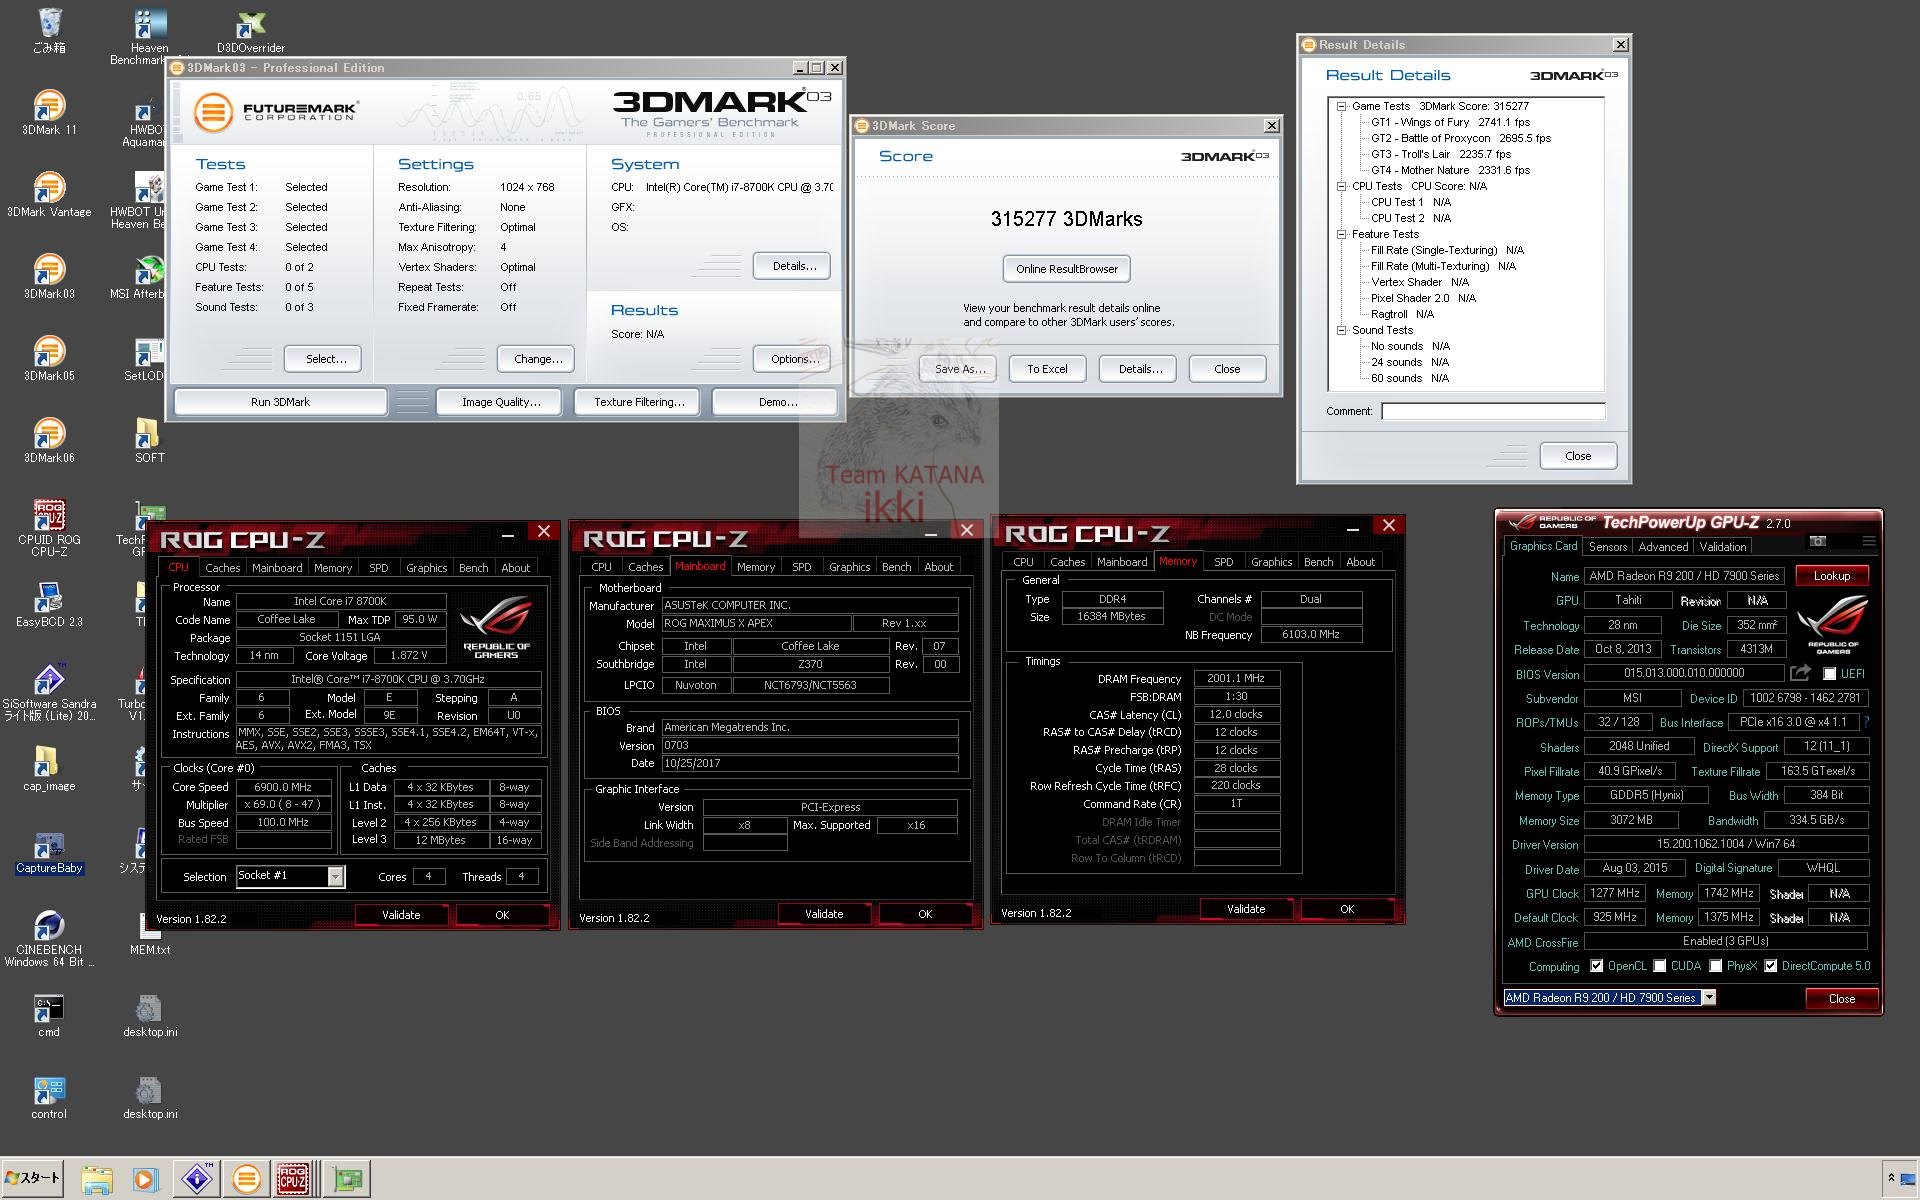Select the 3DMark06 desktop icon

pos(49,440)
